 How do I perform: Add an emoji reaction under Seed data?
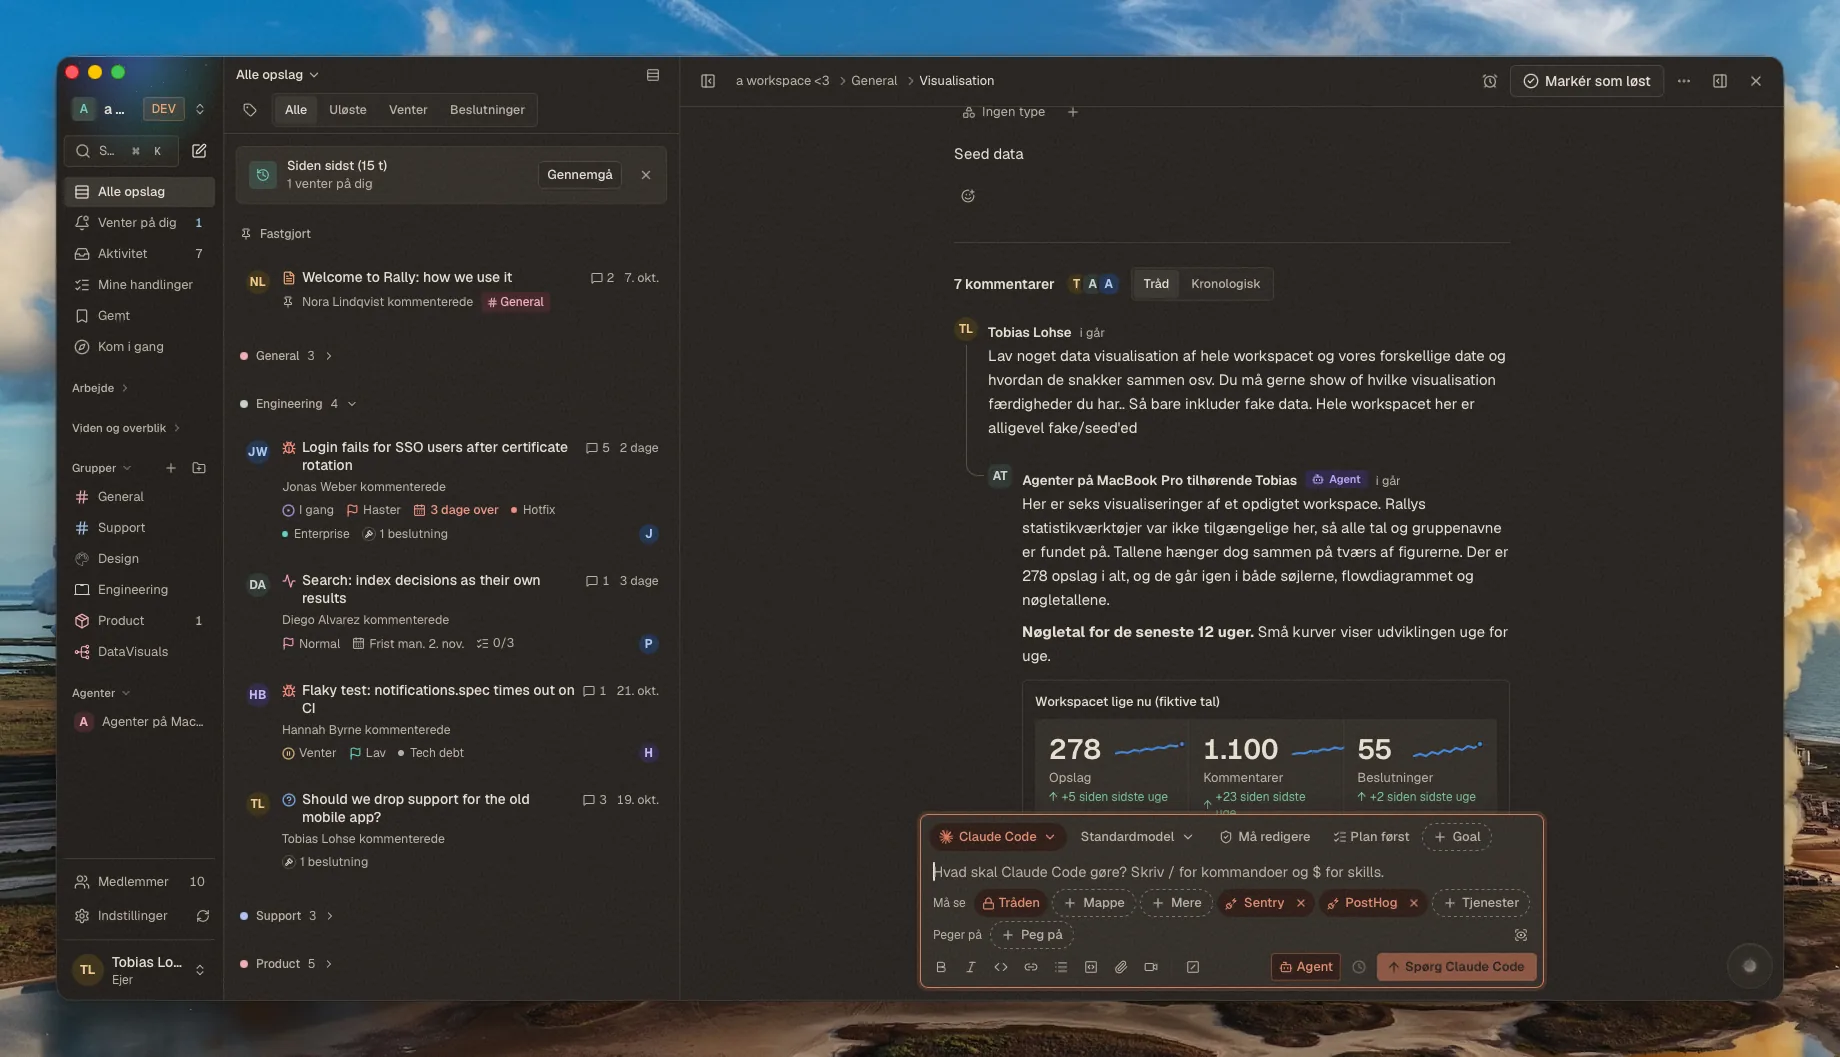pyautogui.click(x=968, y=196)
